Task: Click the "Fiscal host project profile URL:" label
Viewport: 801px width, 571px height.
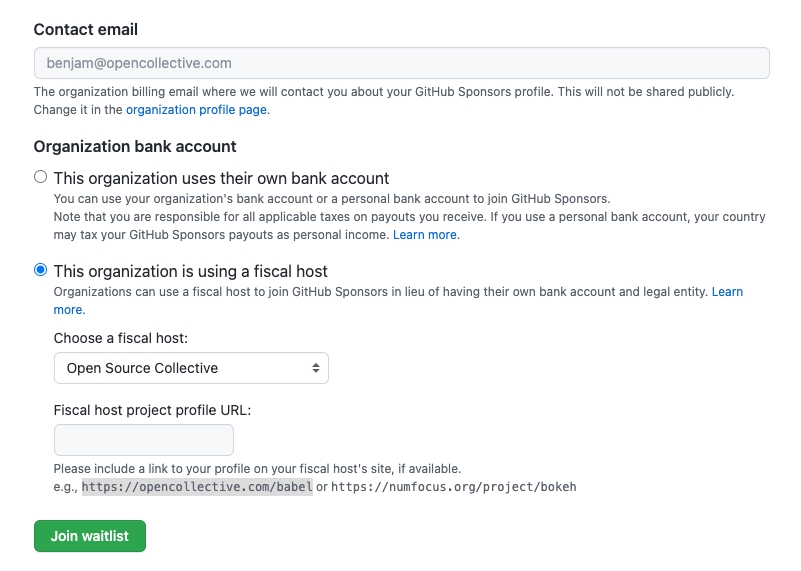Action: [x=152, y=410]
